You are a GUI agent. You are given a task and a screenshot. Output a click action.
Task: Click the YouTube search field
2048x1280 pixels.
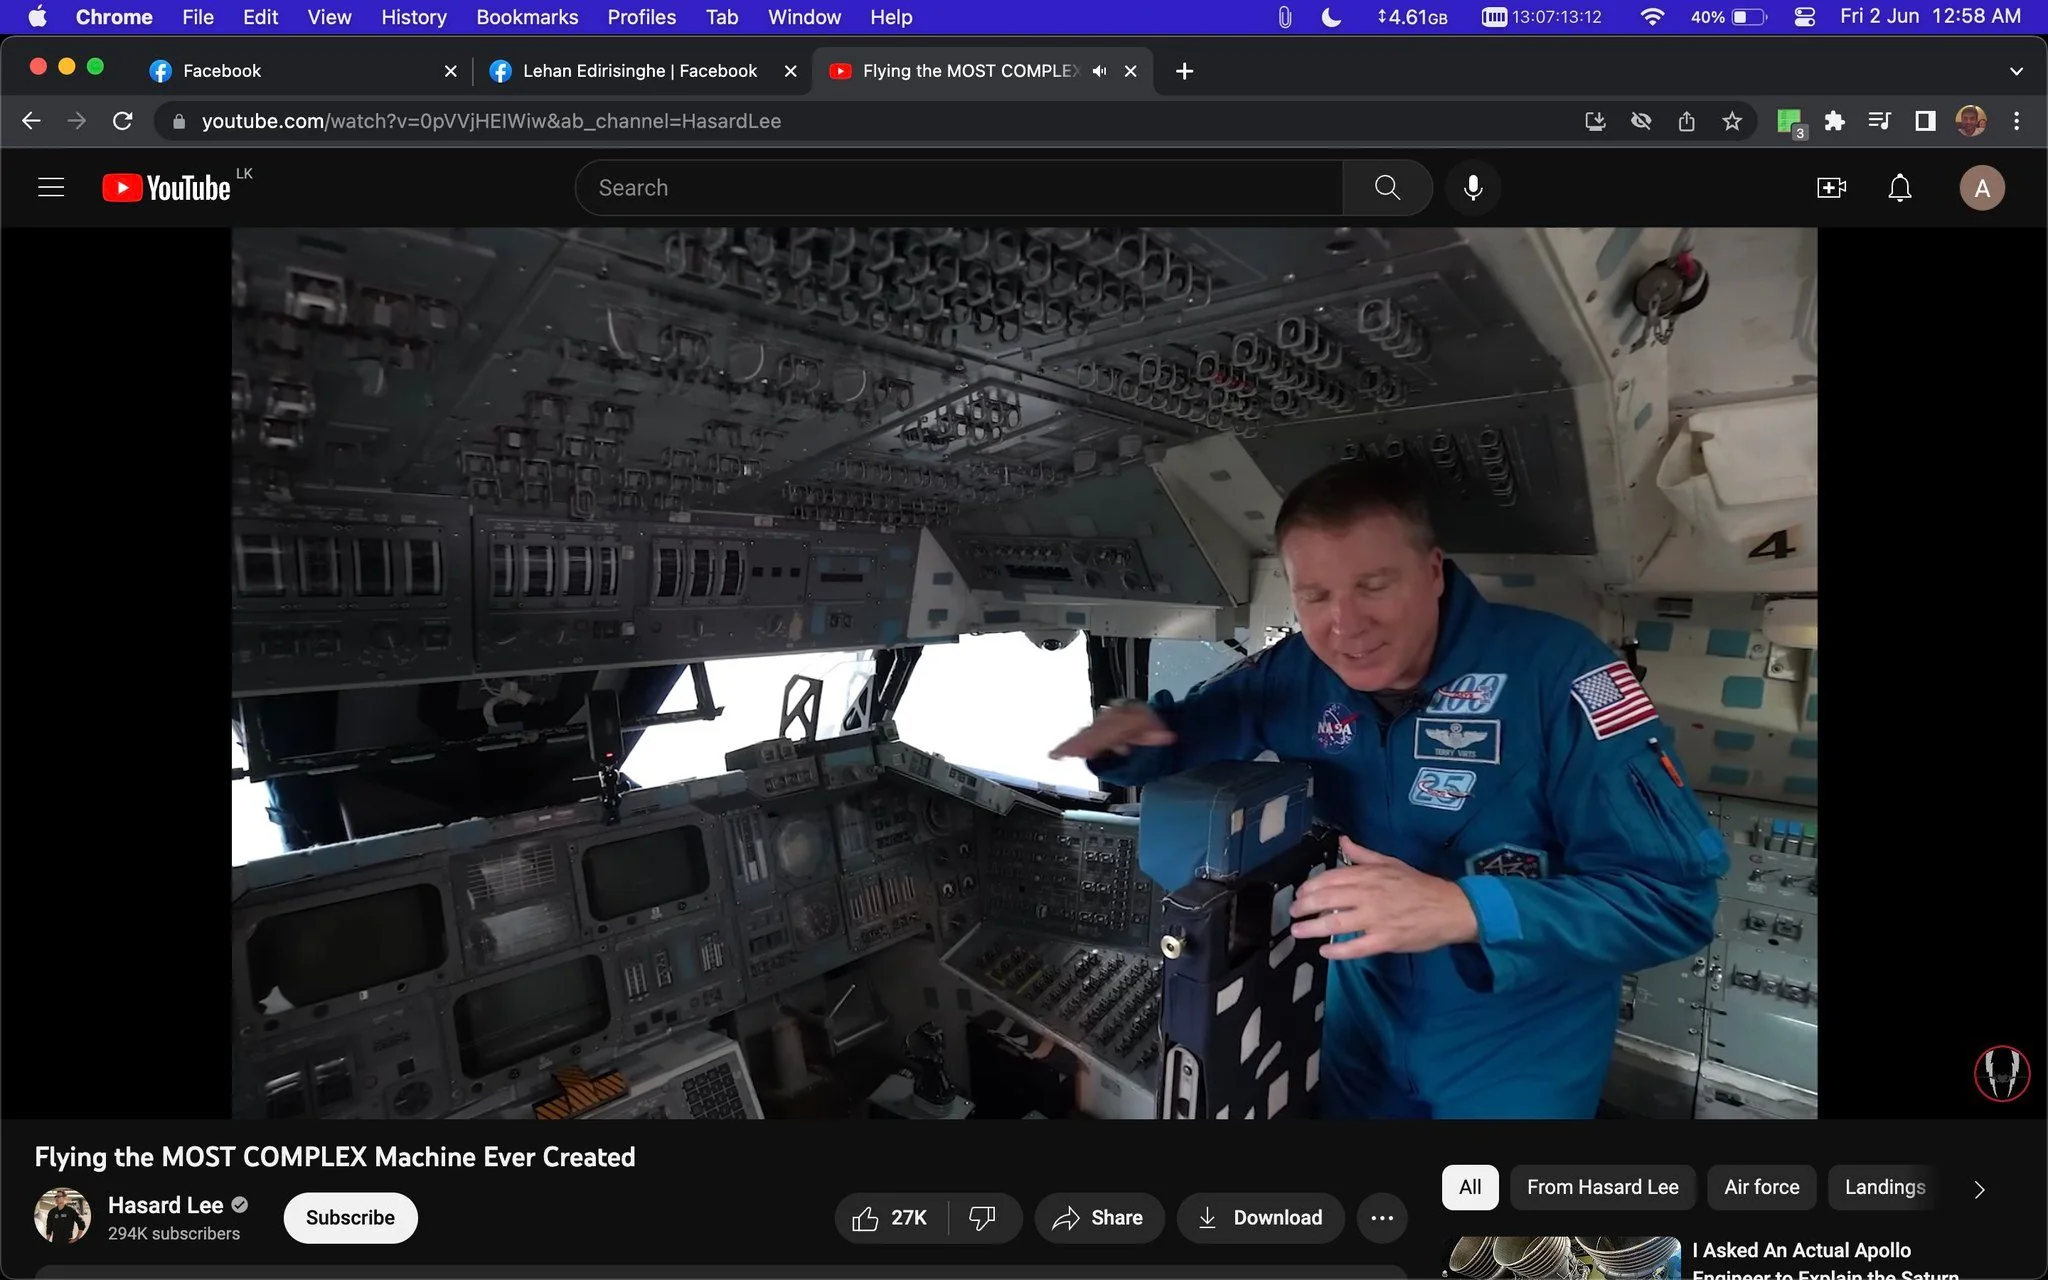tap(960, 188)
